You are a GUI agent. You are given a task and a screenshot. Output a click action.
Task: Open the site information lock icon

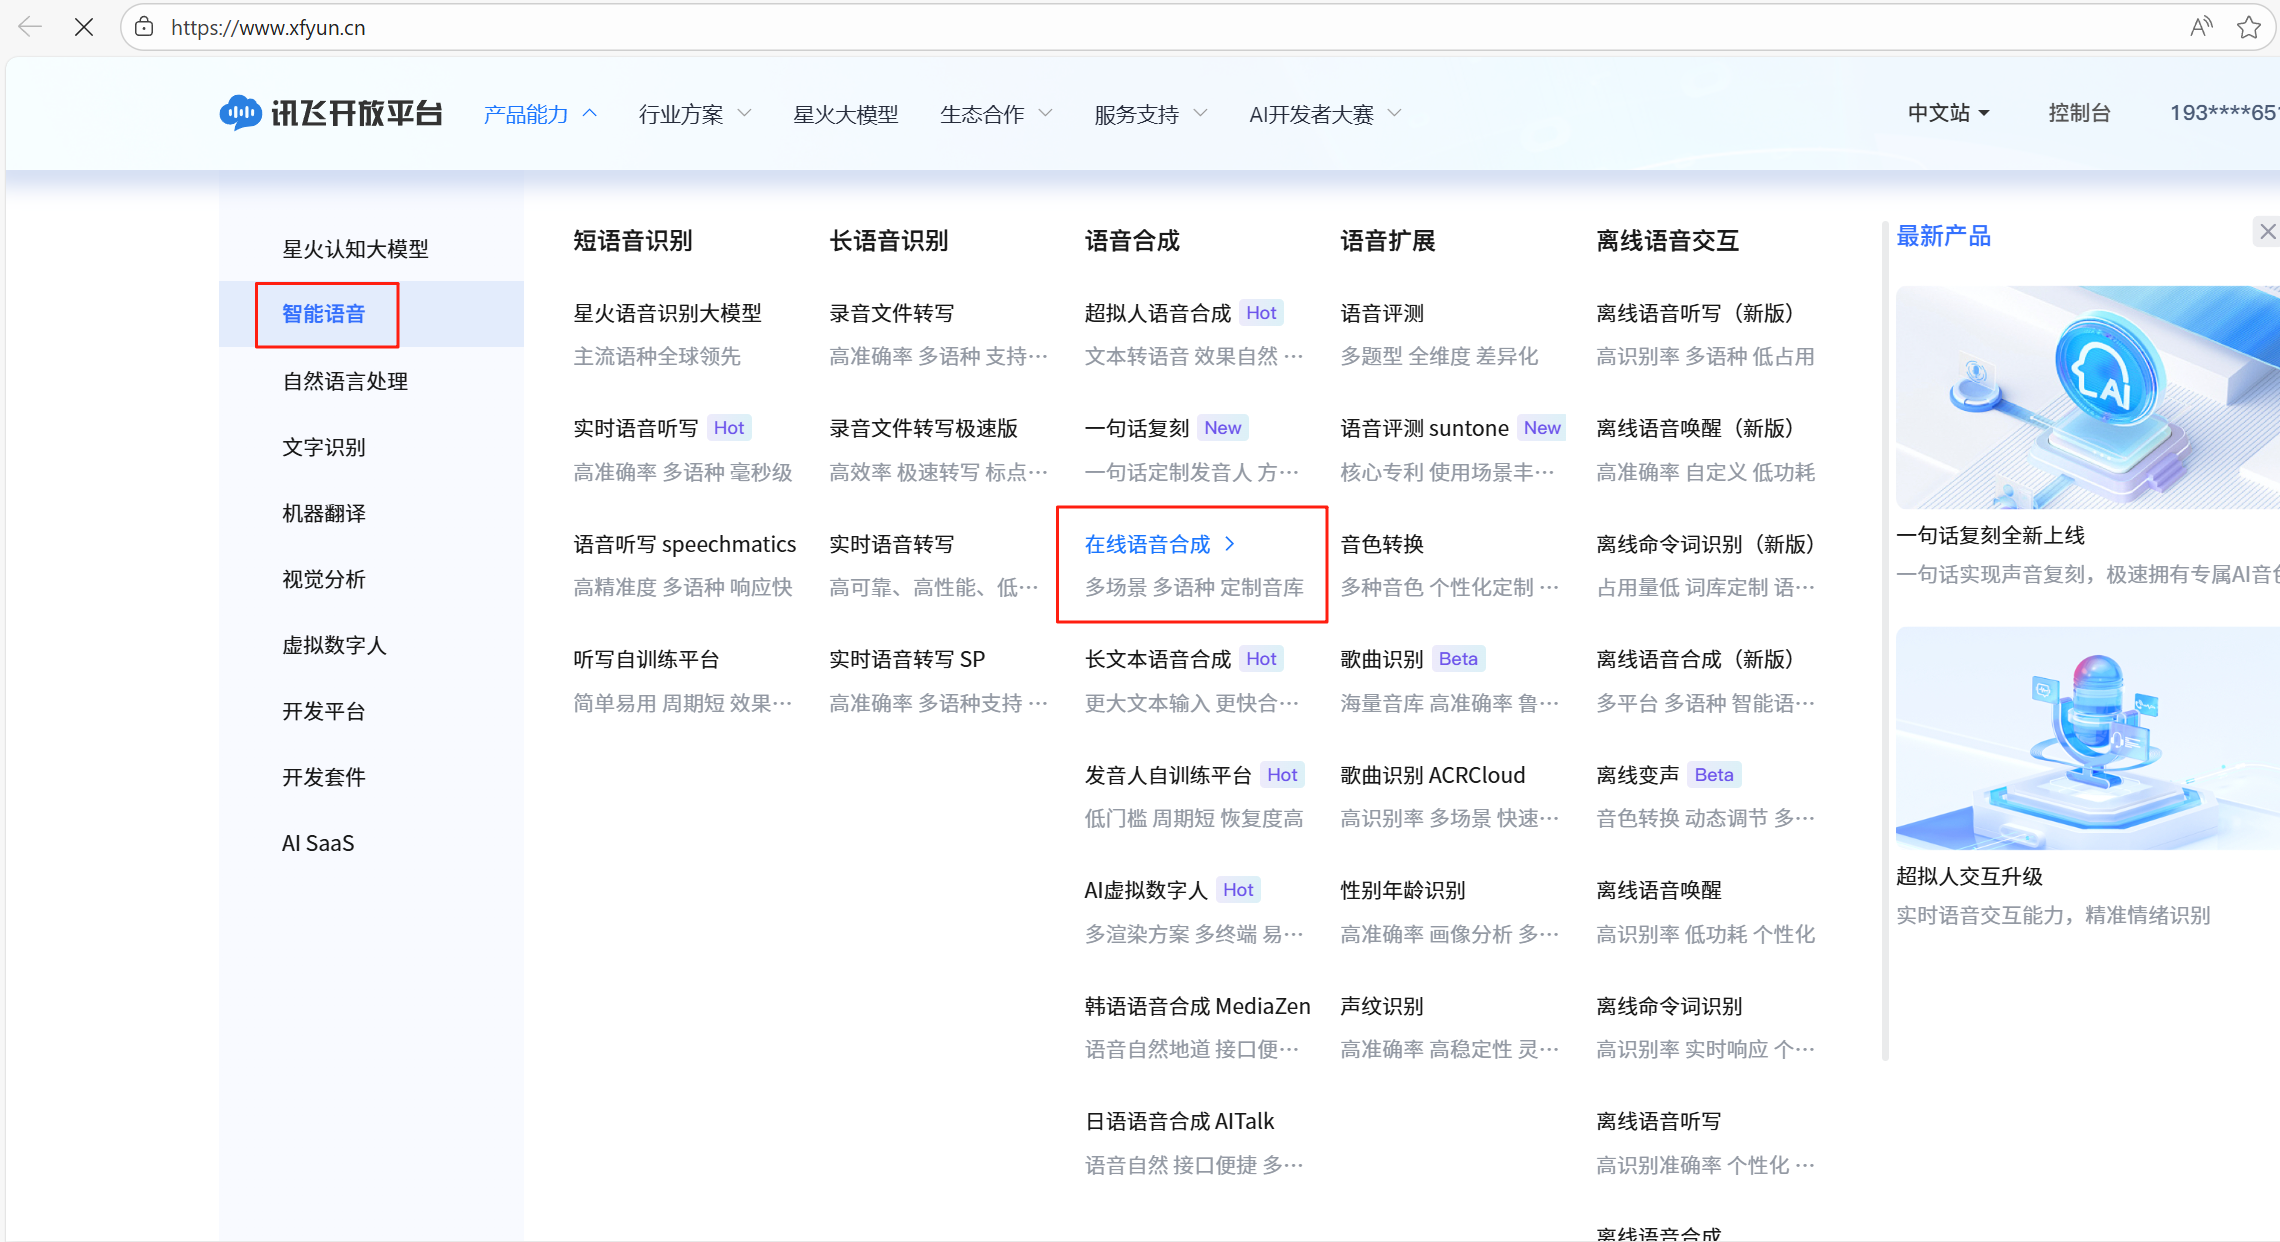pos(144,27)
